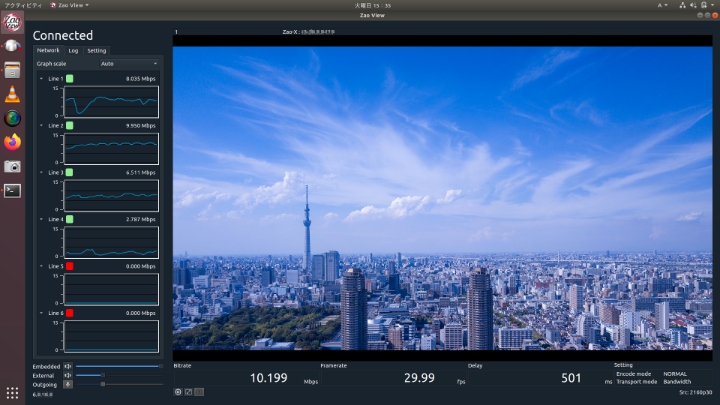Screen dimensions: 720x405
Task: Open the Graph scale Auto dropdown
Action: click(x=129, y=64)
